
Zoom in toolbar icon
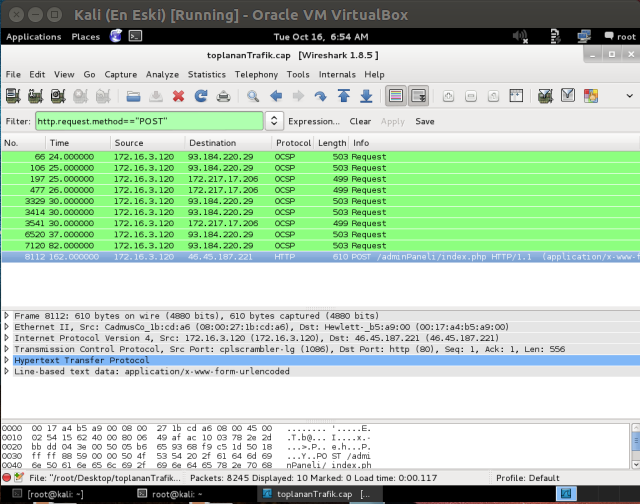448,96
